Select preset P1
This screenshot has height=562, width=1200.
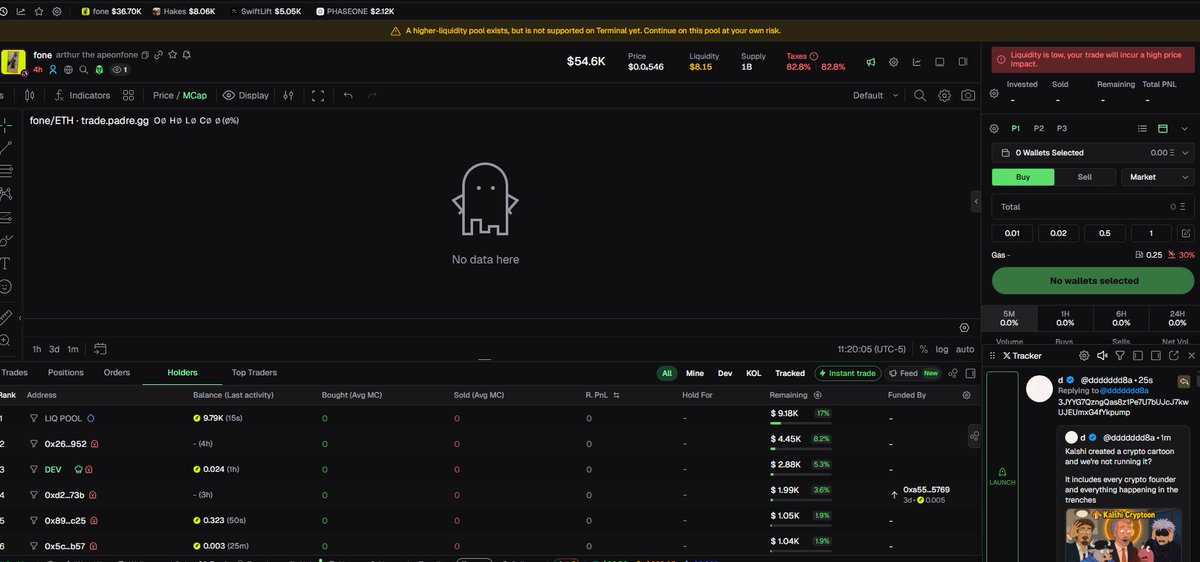pyautogui.click(x=1016, y=128)
